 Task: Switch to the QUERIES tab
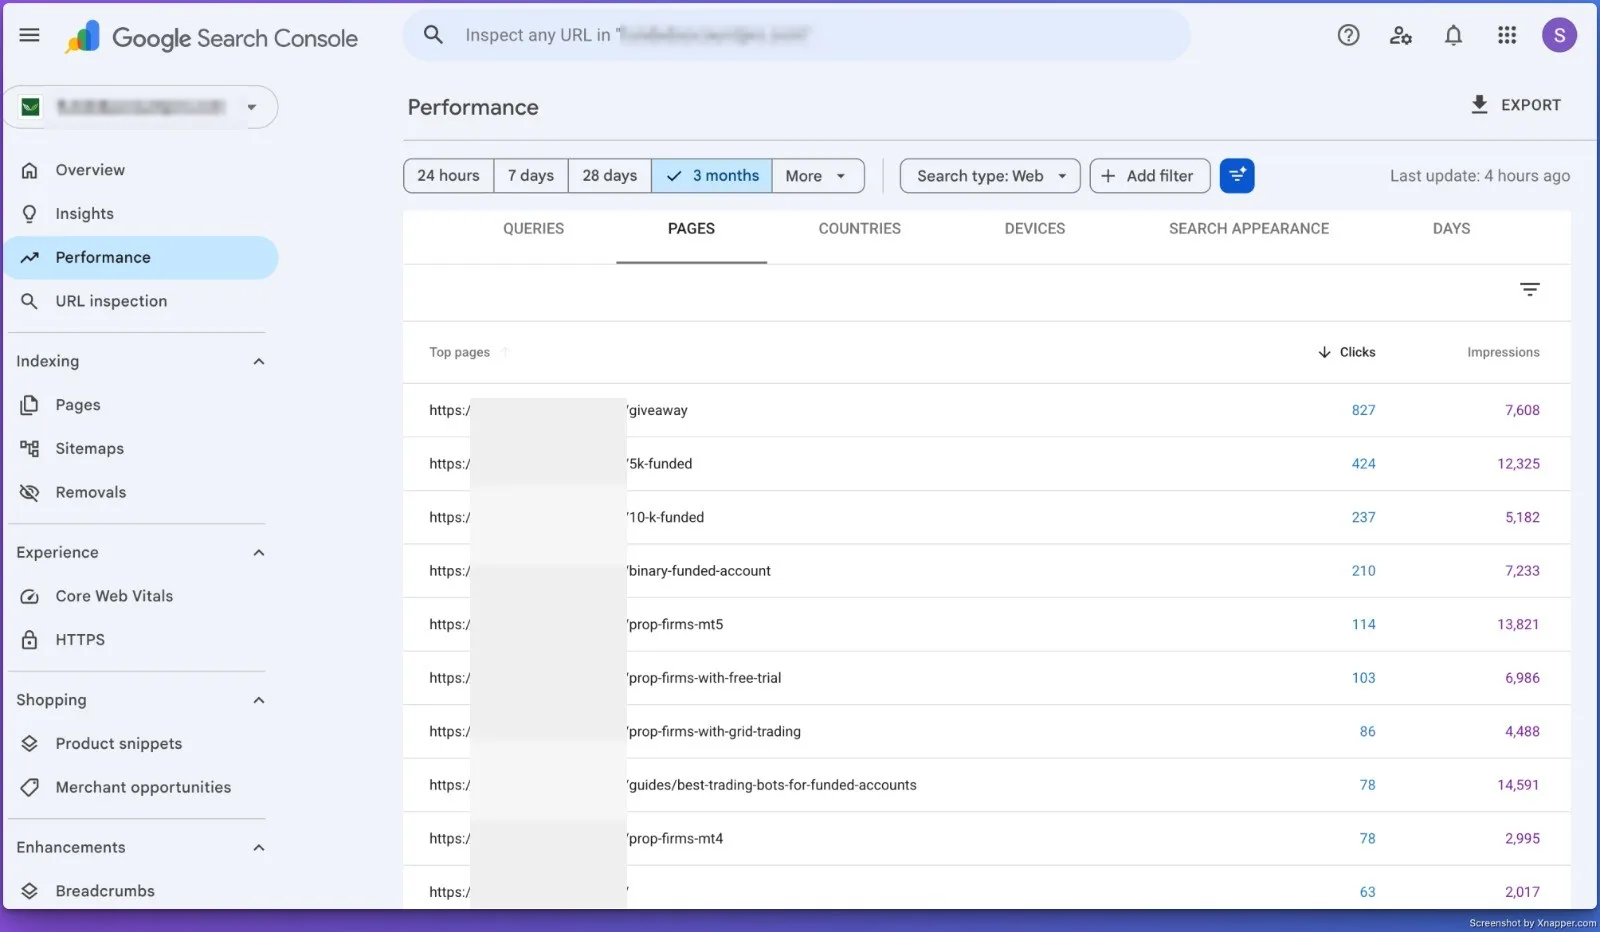pos(533,229)
